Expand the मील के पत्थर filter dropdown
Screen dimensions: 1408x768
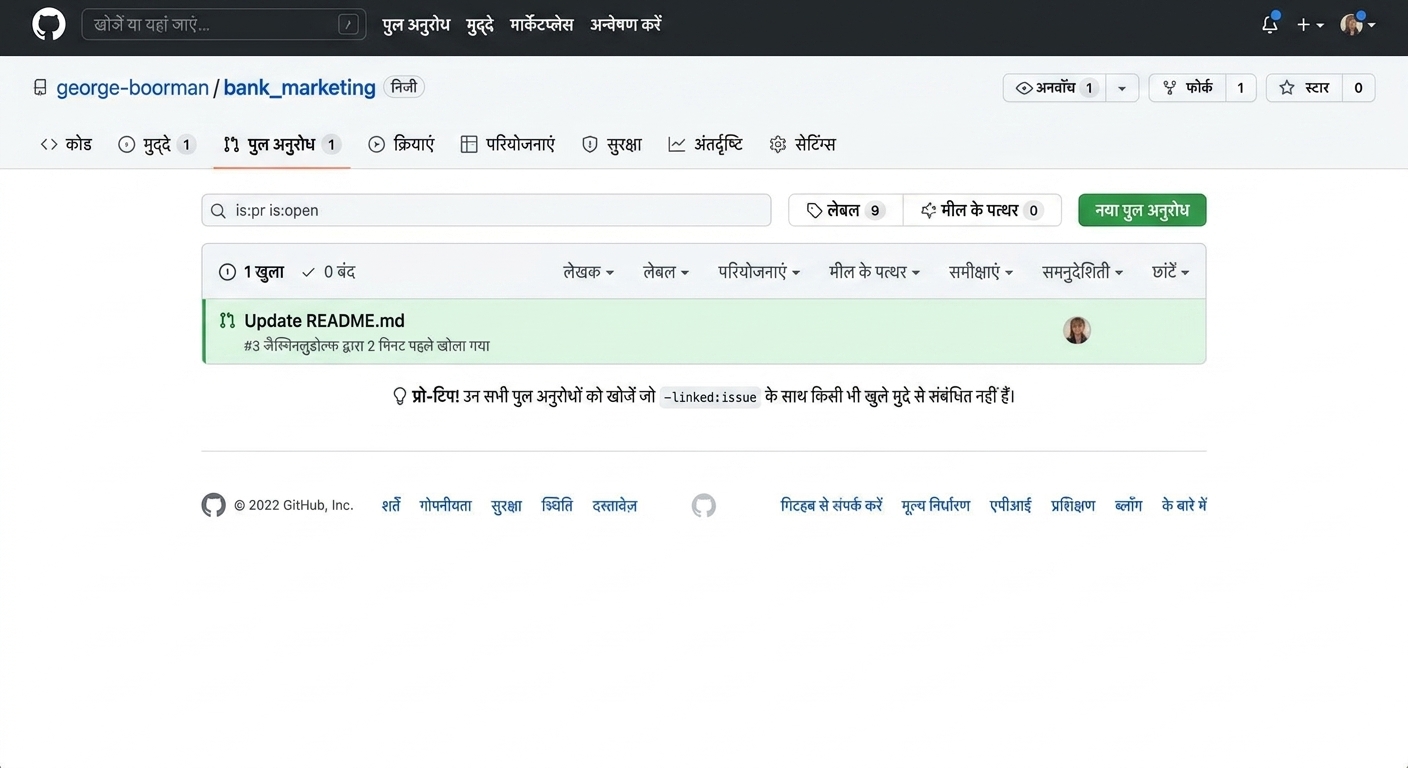[875, 272]
